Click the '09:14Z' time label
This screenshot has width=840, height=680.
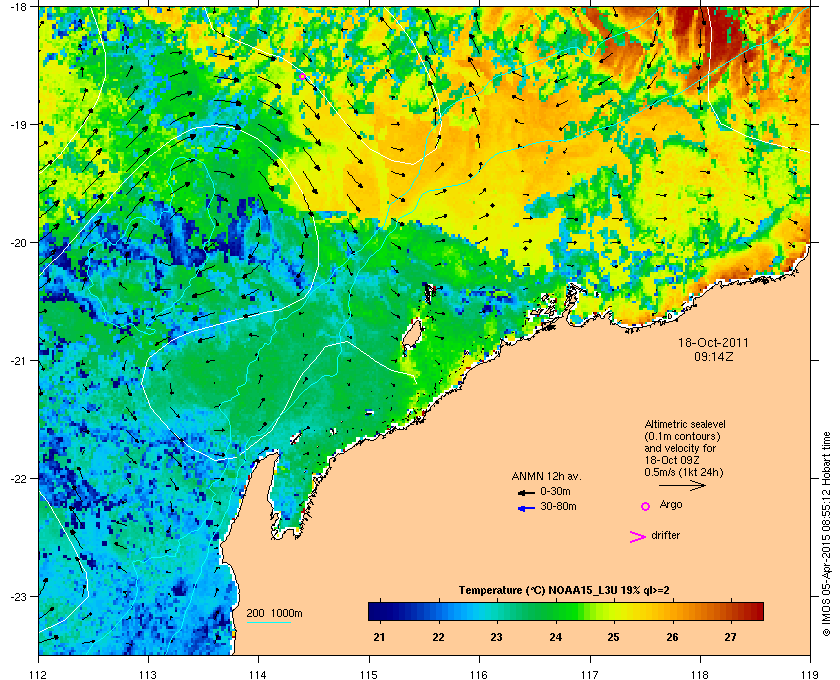(714, 356)
